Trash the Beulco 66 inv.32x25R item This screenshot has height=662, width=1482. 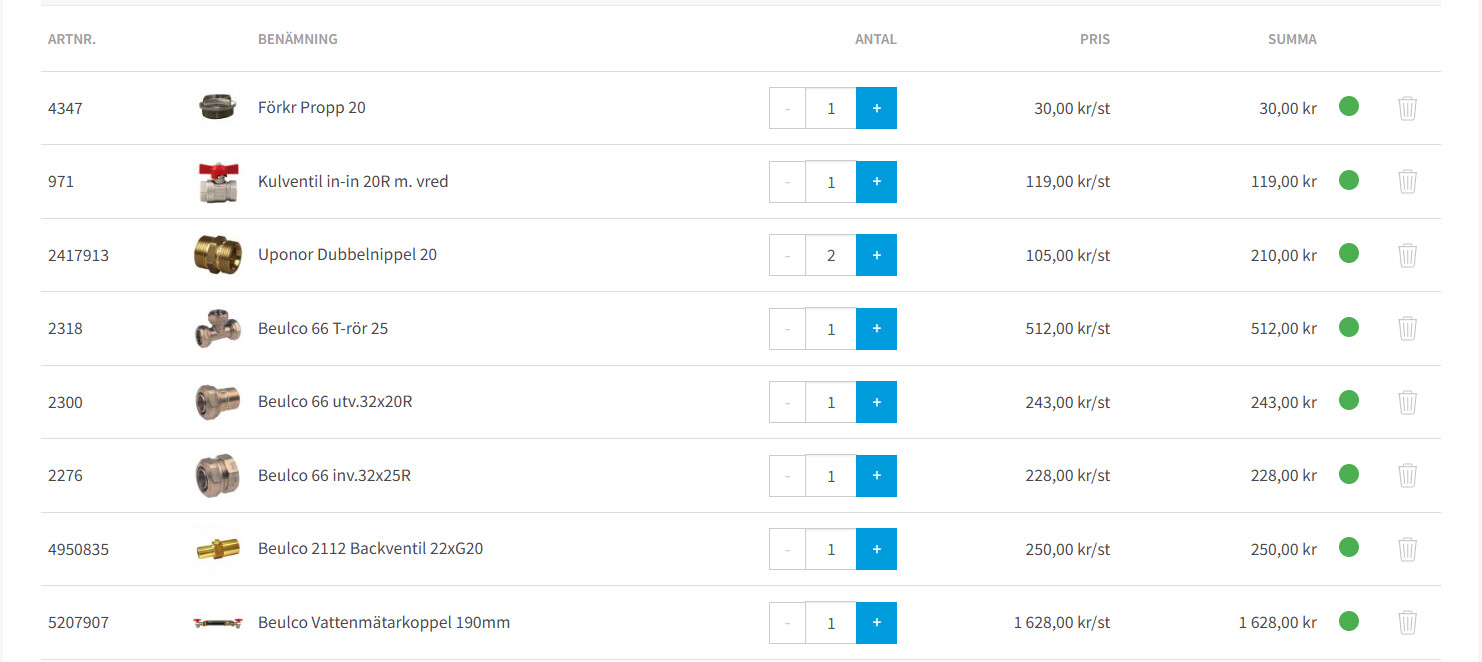tap(1407, 475)
